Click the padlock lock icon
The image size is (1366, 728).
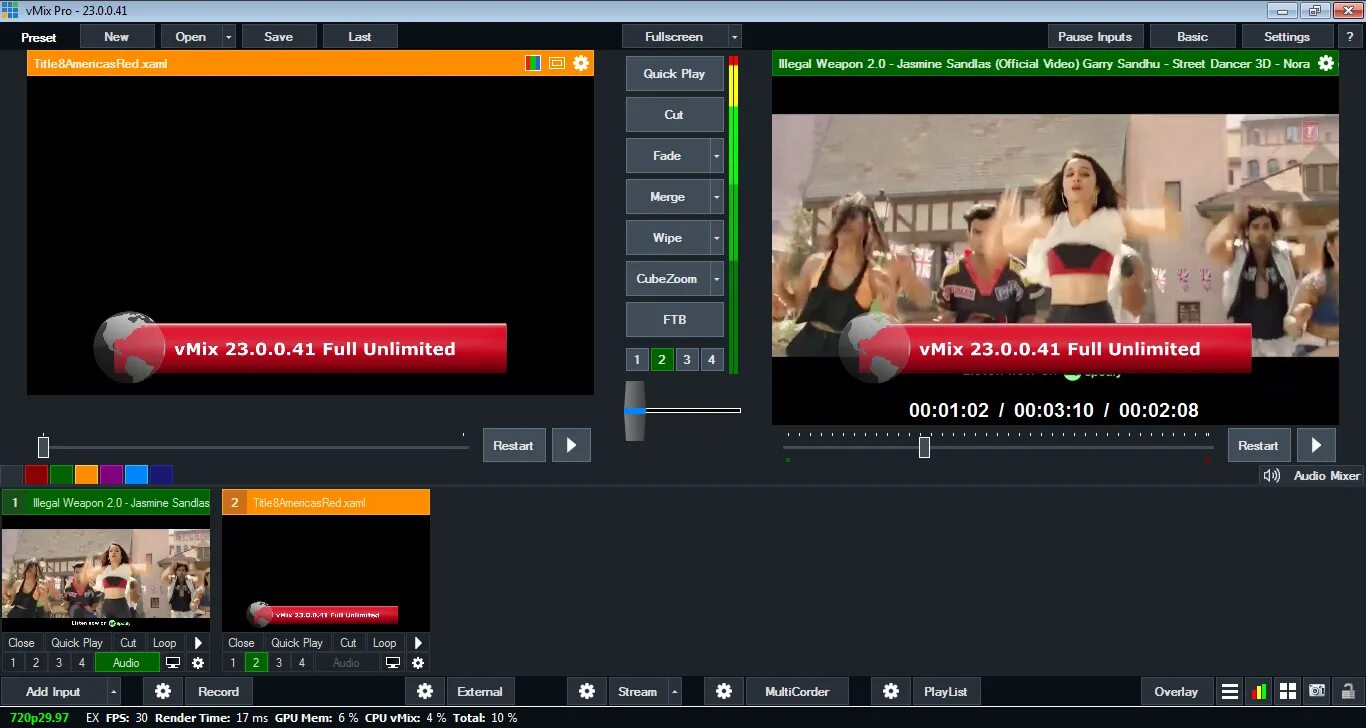click(x=1347, y=691)
